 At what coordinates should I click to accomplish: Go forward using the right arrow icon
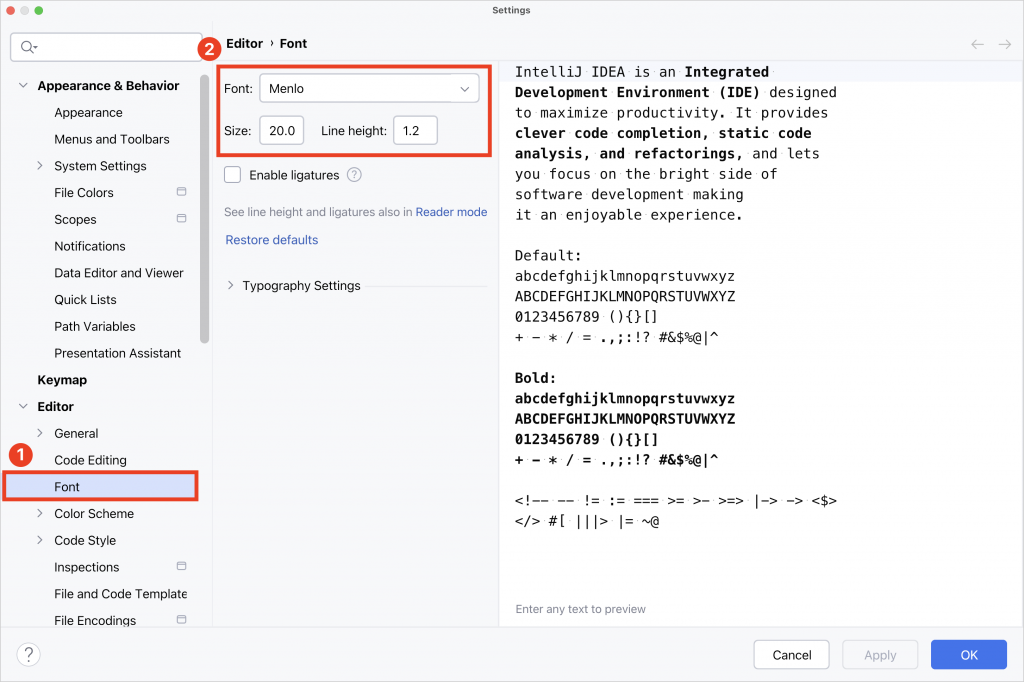click(x=1004, y=44)
